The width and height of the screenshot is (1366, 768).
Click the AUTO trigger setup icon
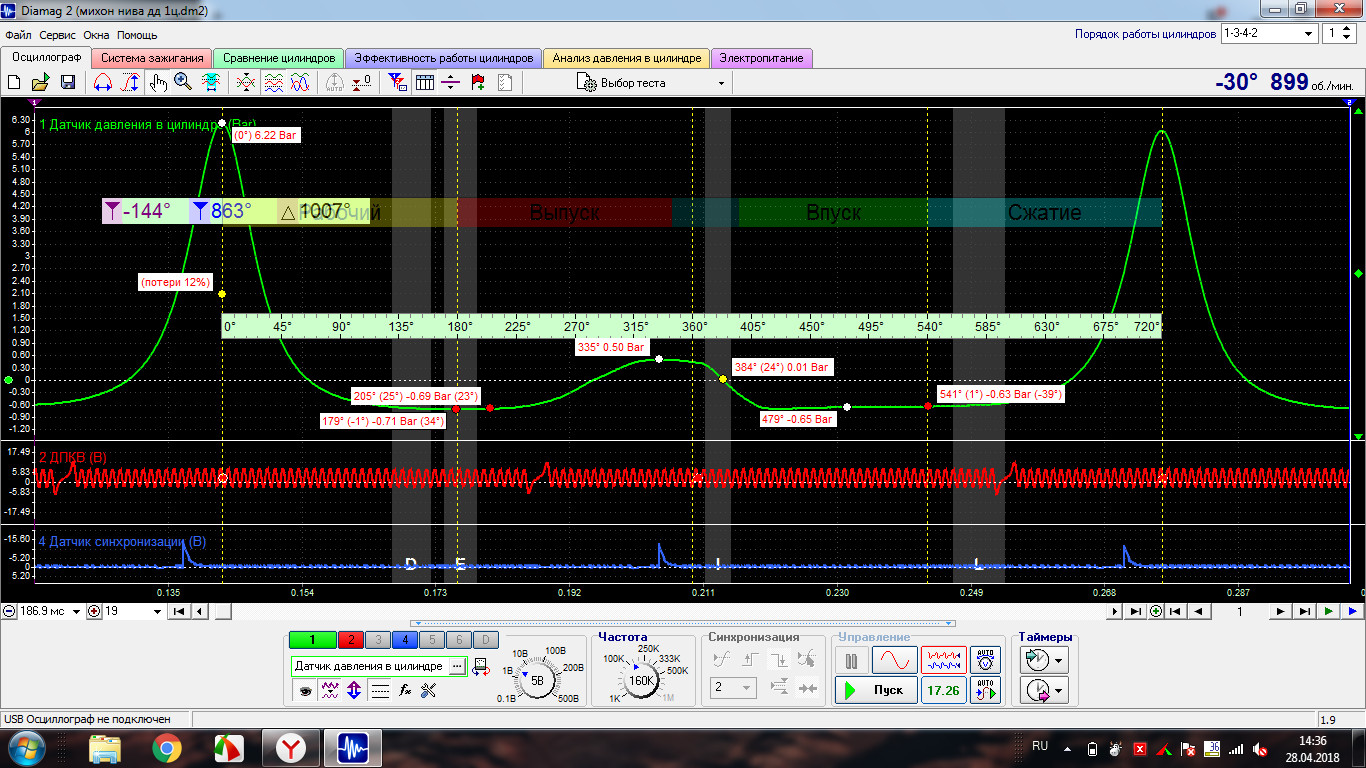pos(986,690)
